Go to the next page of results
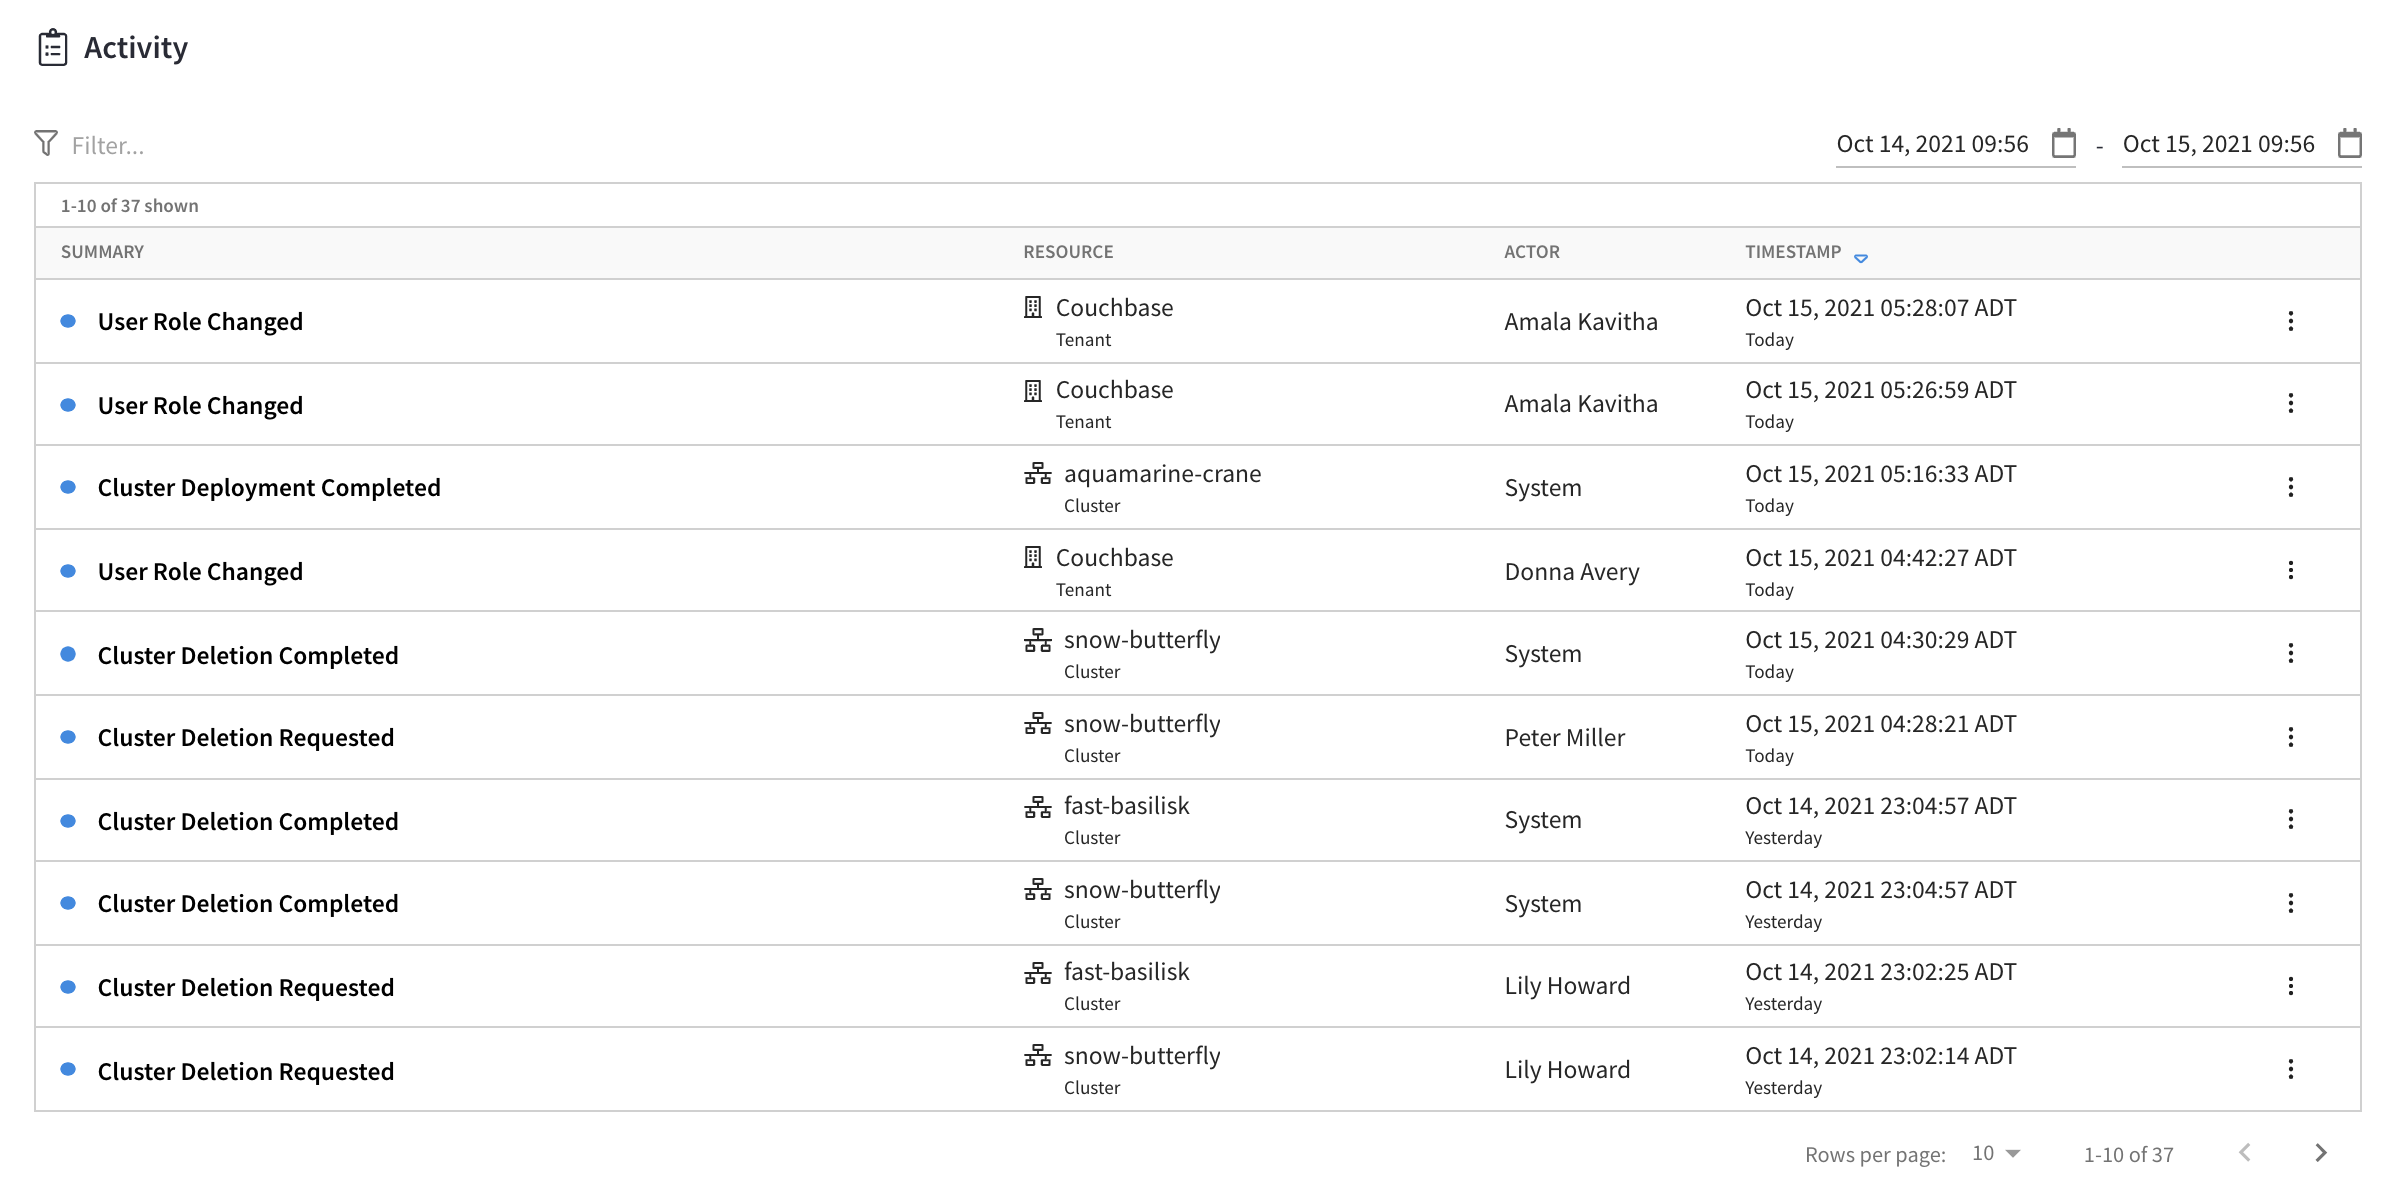Viewport: 2390px width, 1200px height. point(2322,1152)
